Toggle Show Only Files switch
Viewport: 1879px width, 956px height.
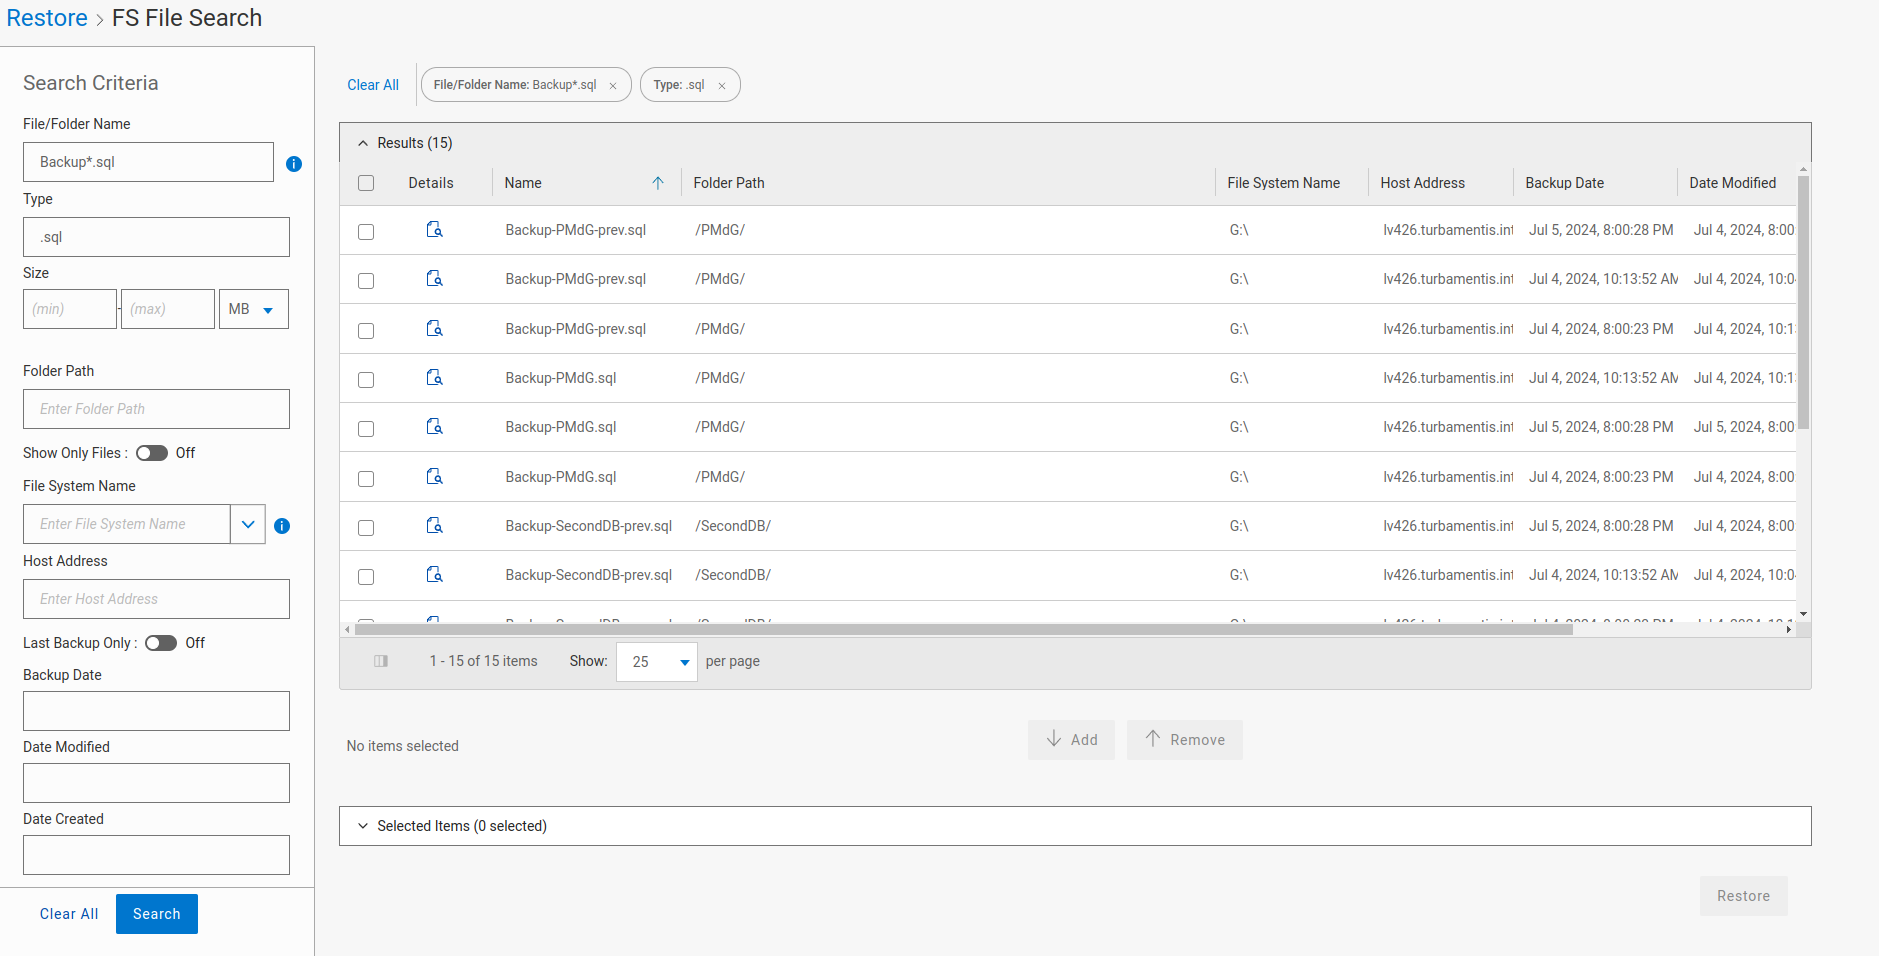click(x=152, y=453)
